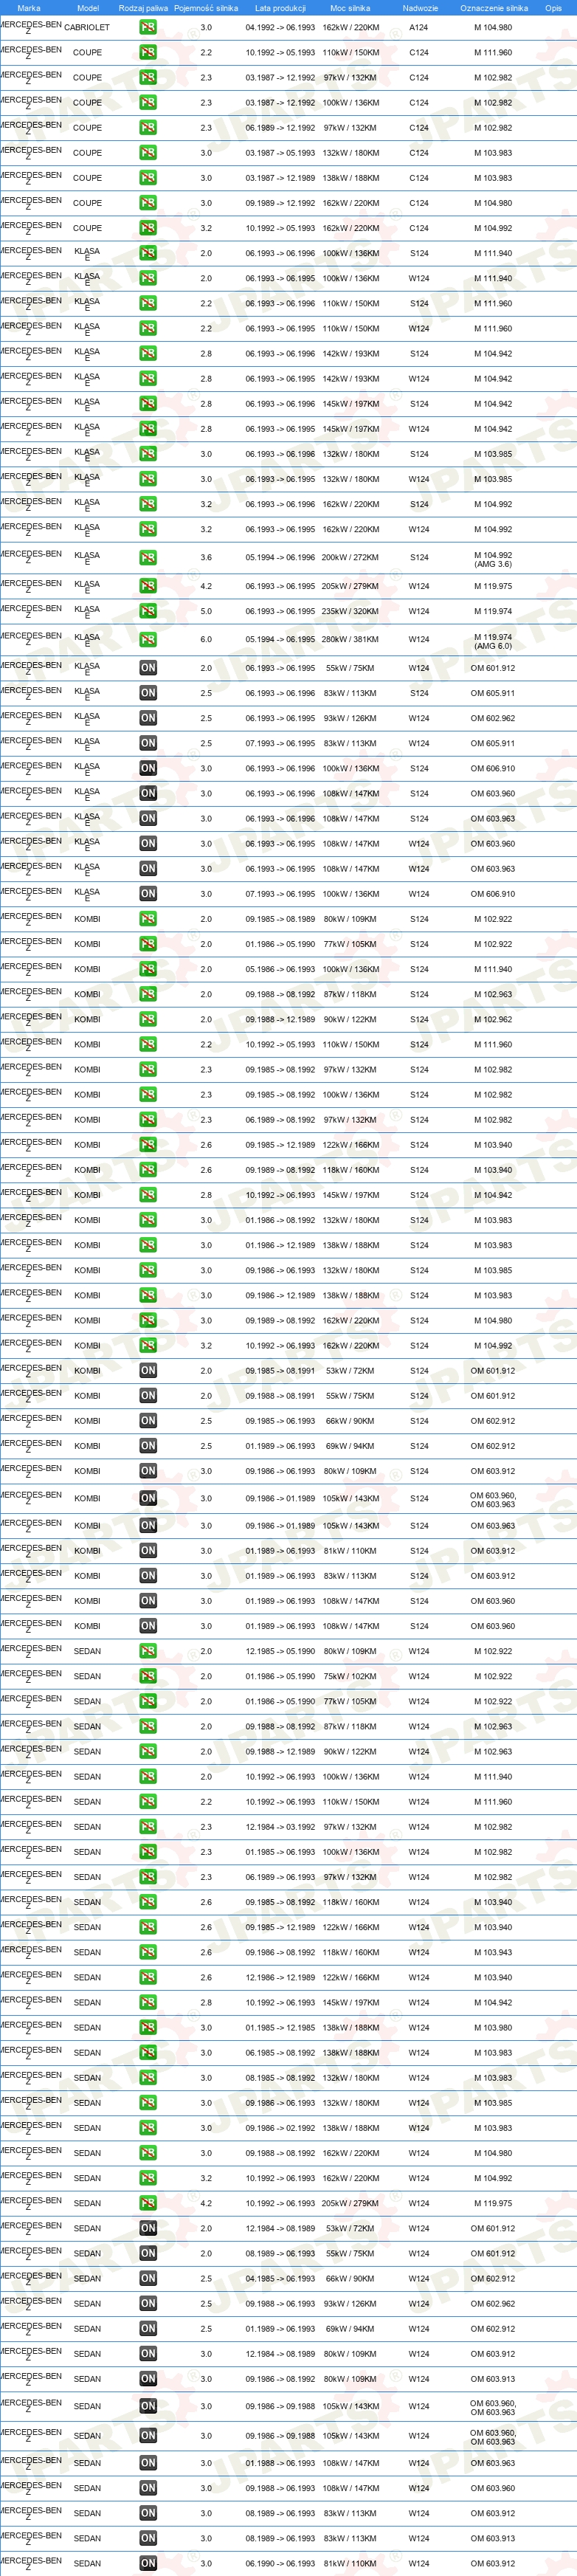The width and height of the screenshot is (577, 2576).
Task: Click the 06.1990 -> 06.1993 production years cell
Action: 280,2563
